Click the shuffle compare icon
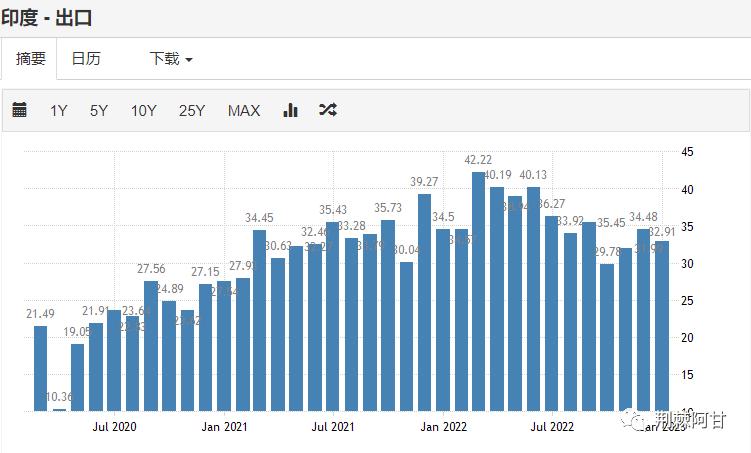Image resolution: width=751 pixels, height=453 pixels. coord(328,110)
